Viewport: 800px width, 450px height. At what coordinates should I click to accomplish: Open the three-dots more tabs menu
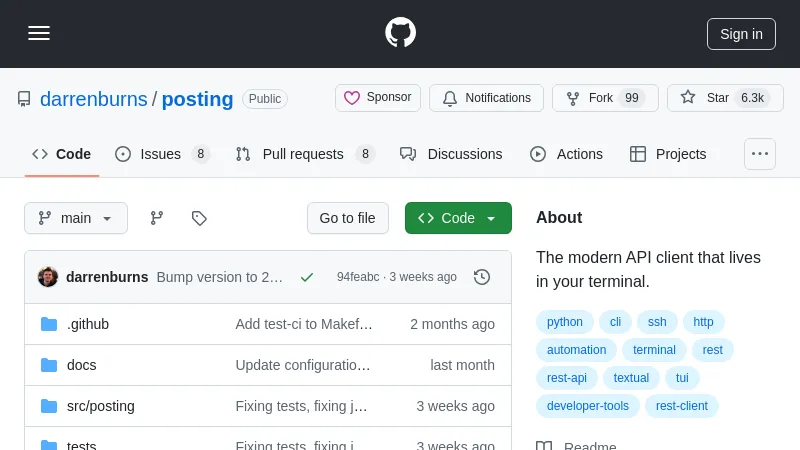[x=760, y=154]
